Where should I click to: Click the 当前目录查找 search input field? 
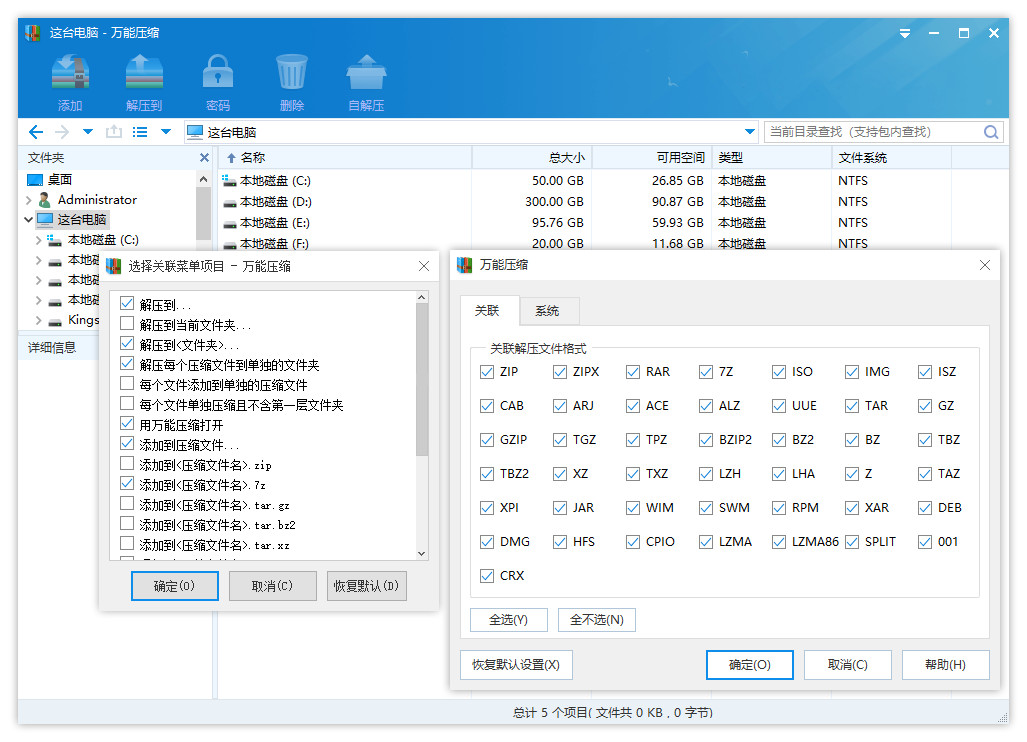coord(870,132)
